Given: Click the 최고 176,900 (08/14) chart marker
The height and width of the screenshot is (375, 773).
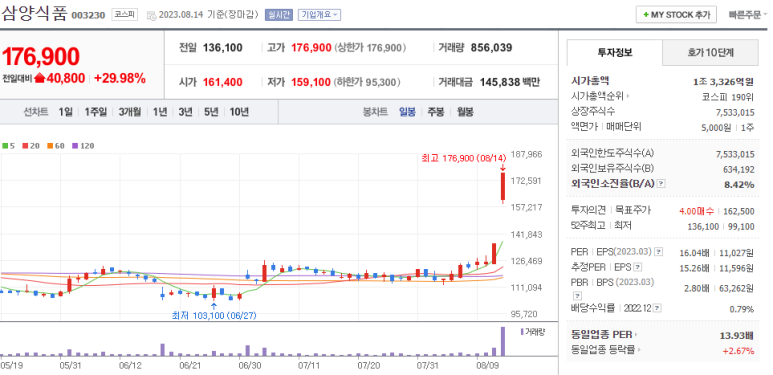Looking at the screenshot, I should pos(464,158).
